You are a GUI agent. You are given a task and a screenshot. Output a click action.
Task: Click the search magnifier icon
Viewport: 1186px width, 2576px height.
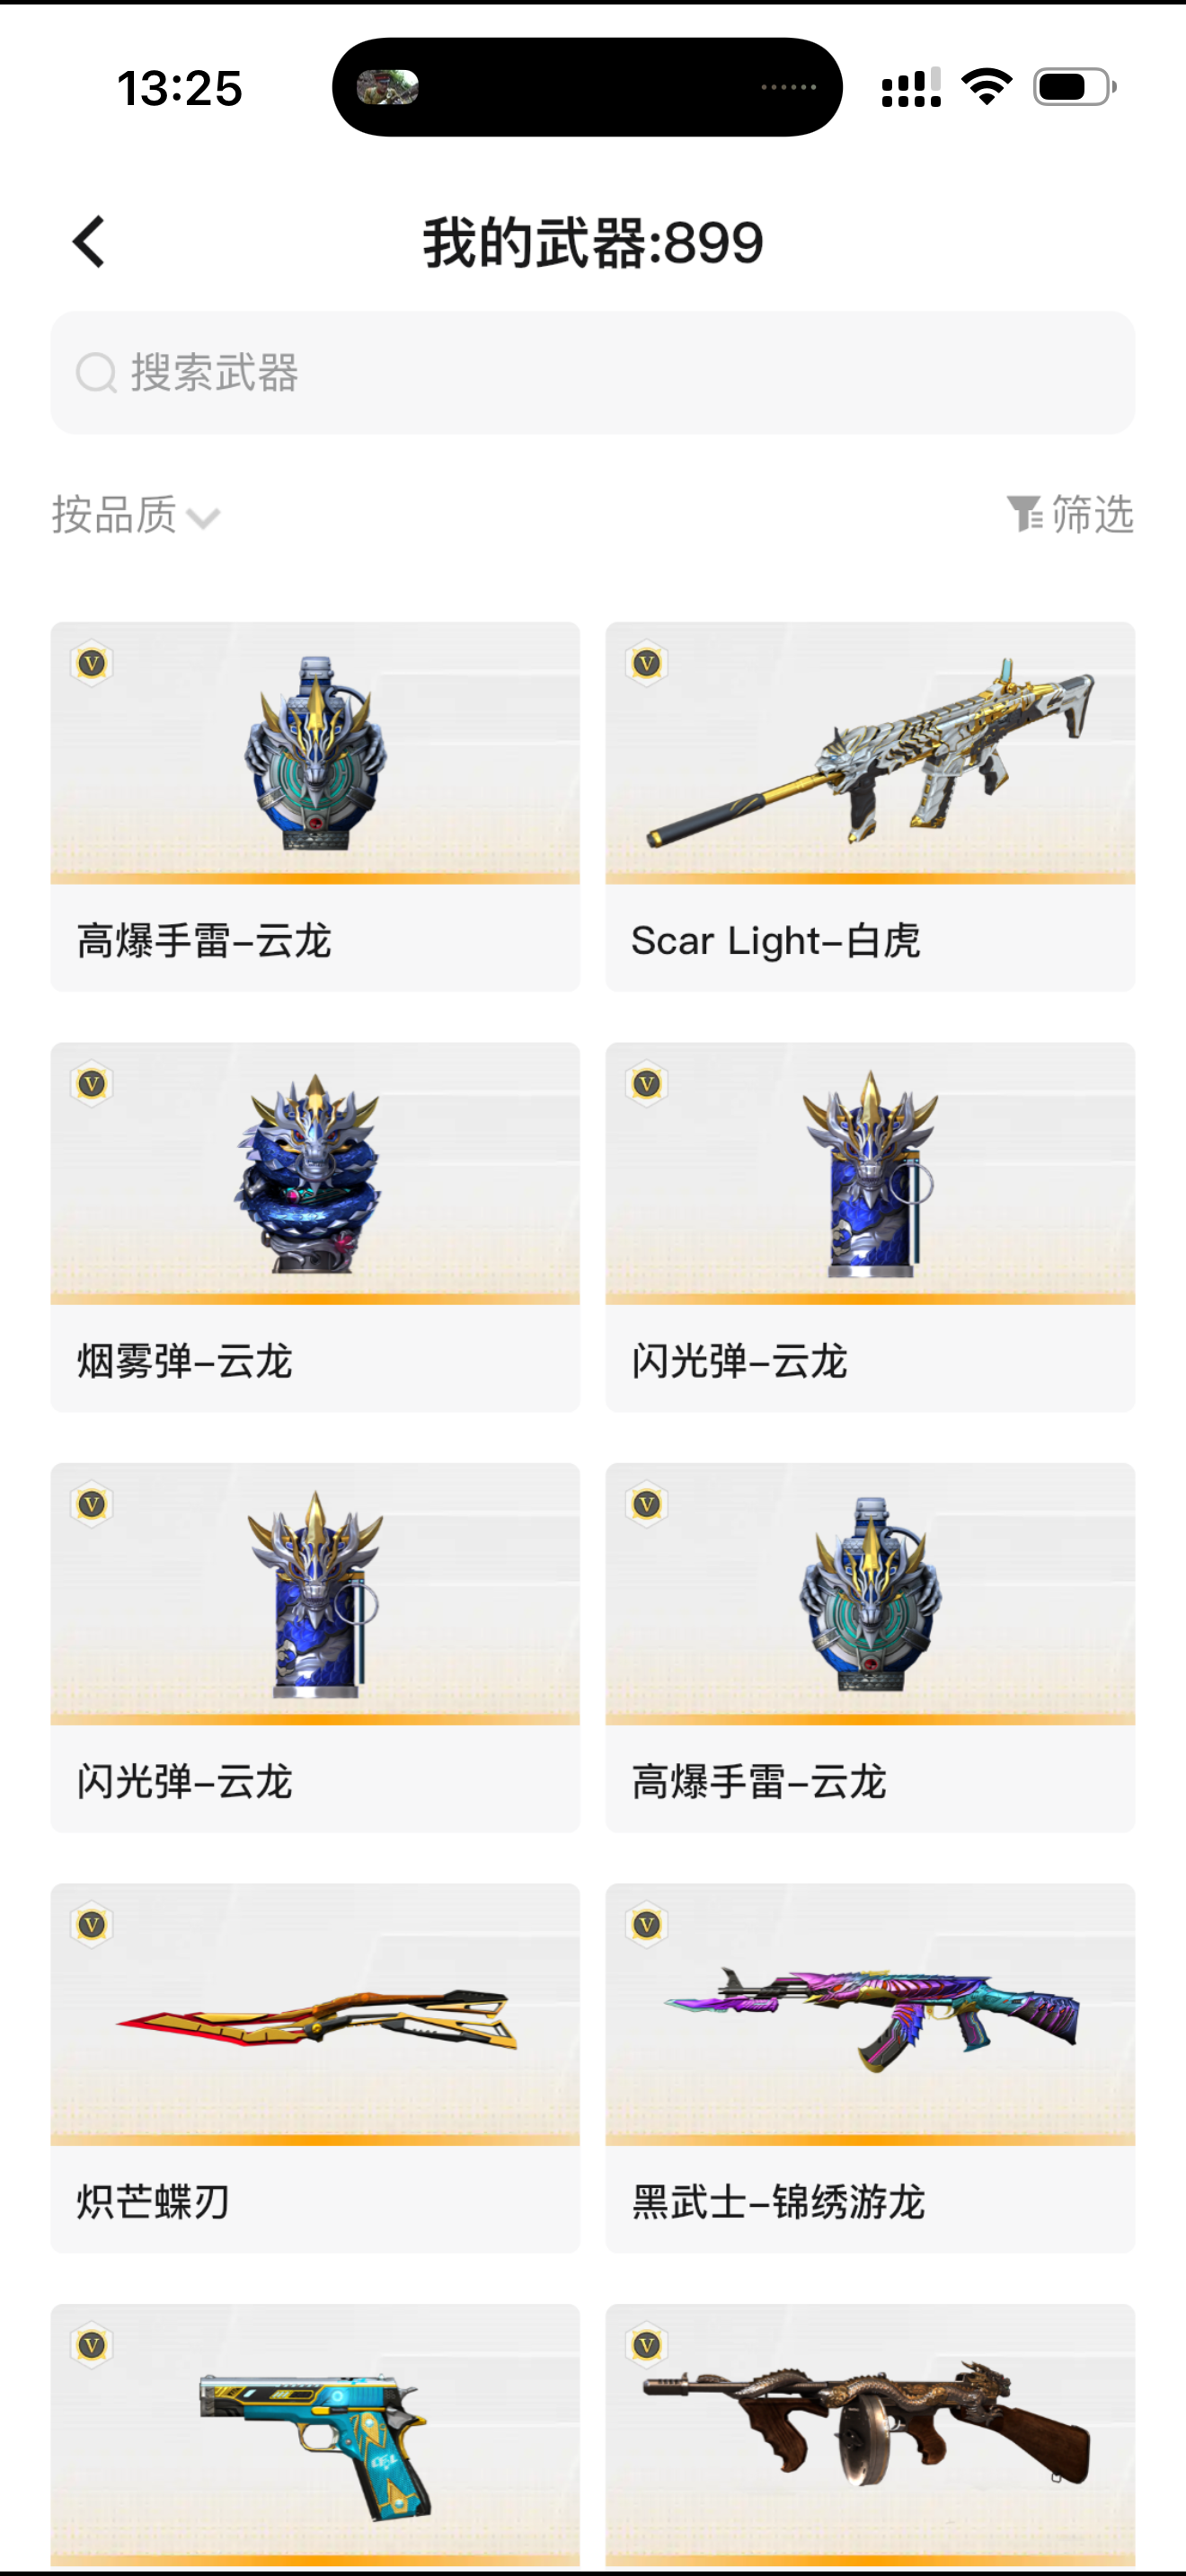97,373
